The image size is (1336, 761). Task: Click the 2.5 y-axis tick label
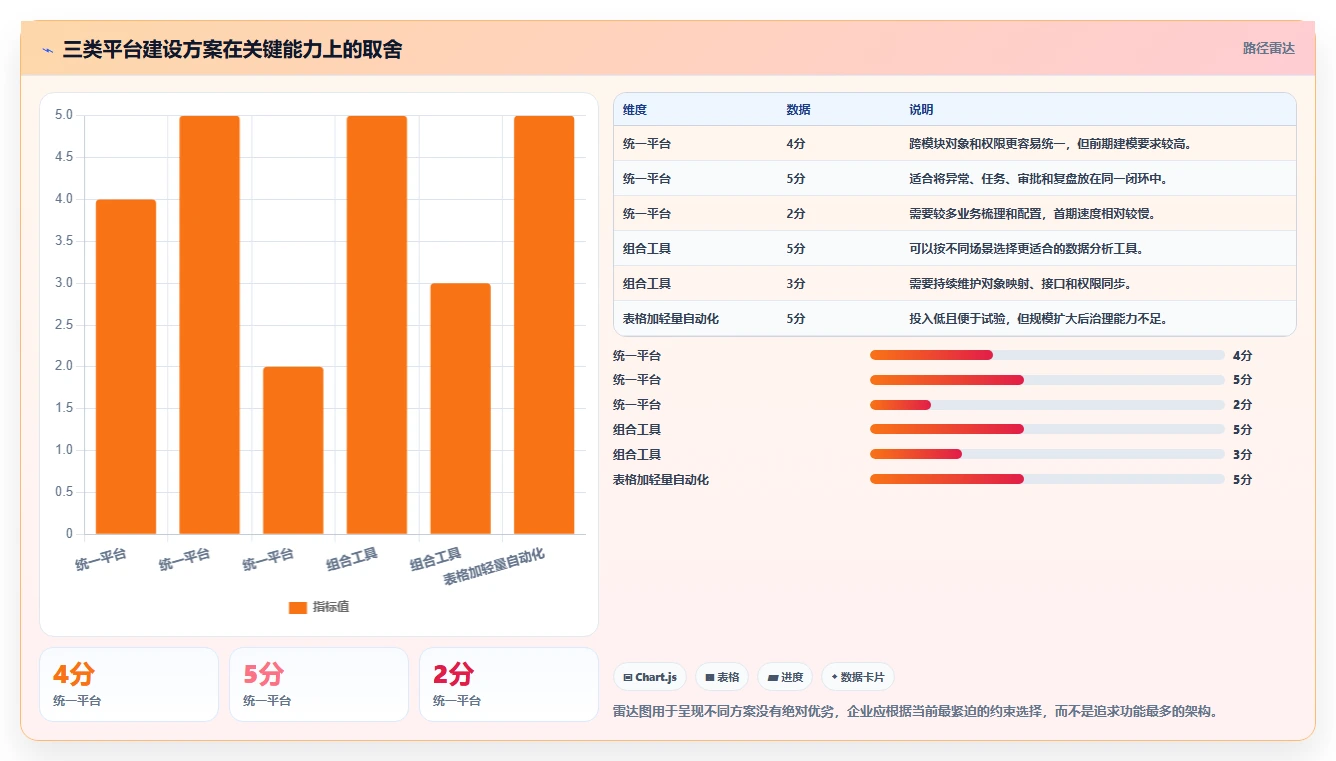point(64,325)
